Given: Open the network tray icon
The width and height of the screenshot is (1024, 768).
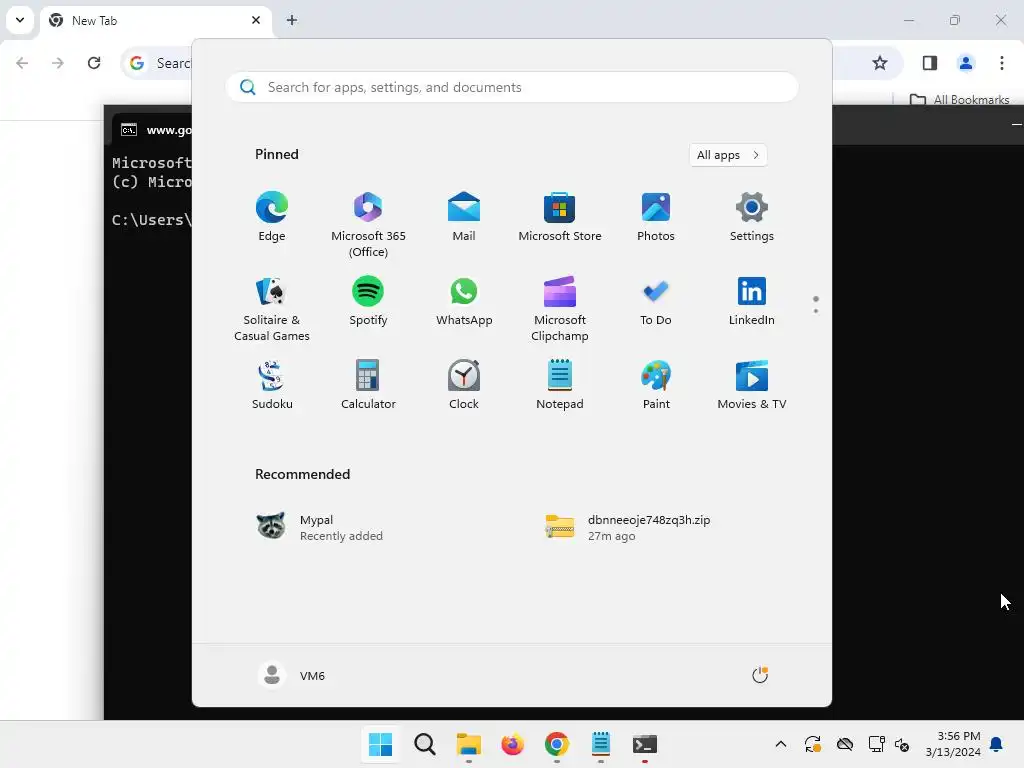Looking at the screenshot, I should click(x=876, y=744).
